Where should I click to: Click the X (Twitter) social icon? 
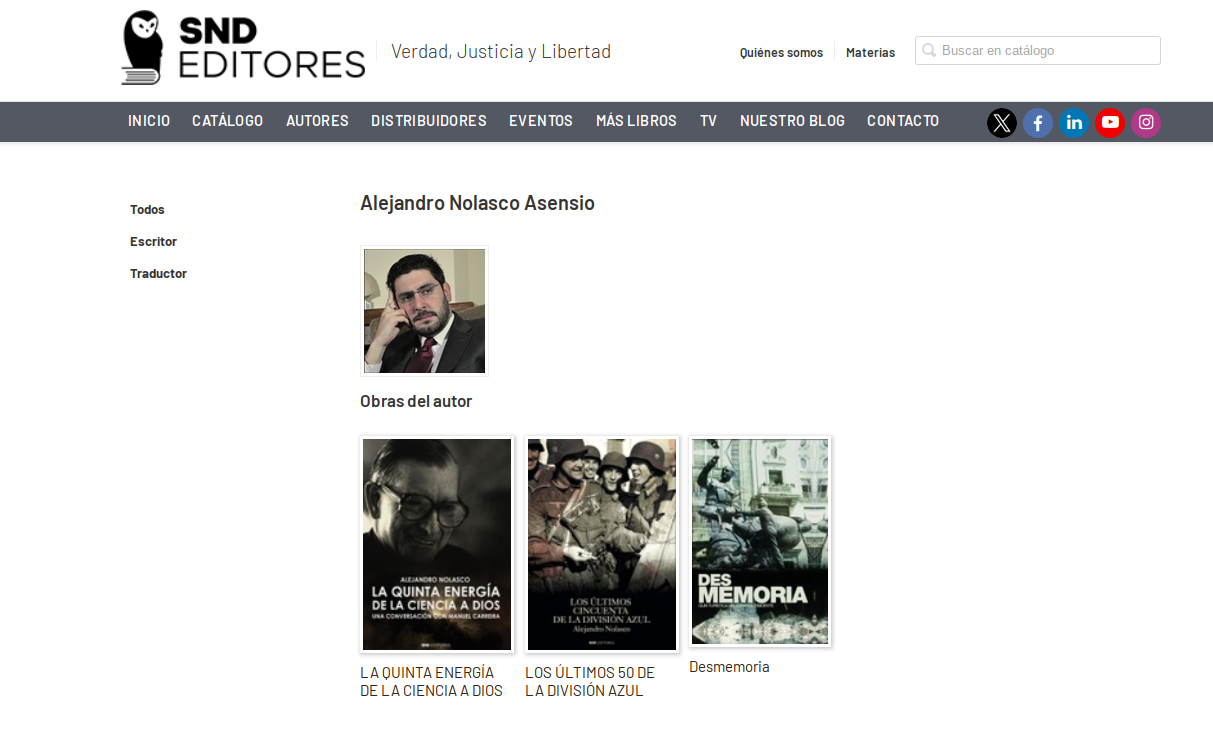click(1001, 123)
